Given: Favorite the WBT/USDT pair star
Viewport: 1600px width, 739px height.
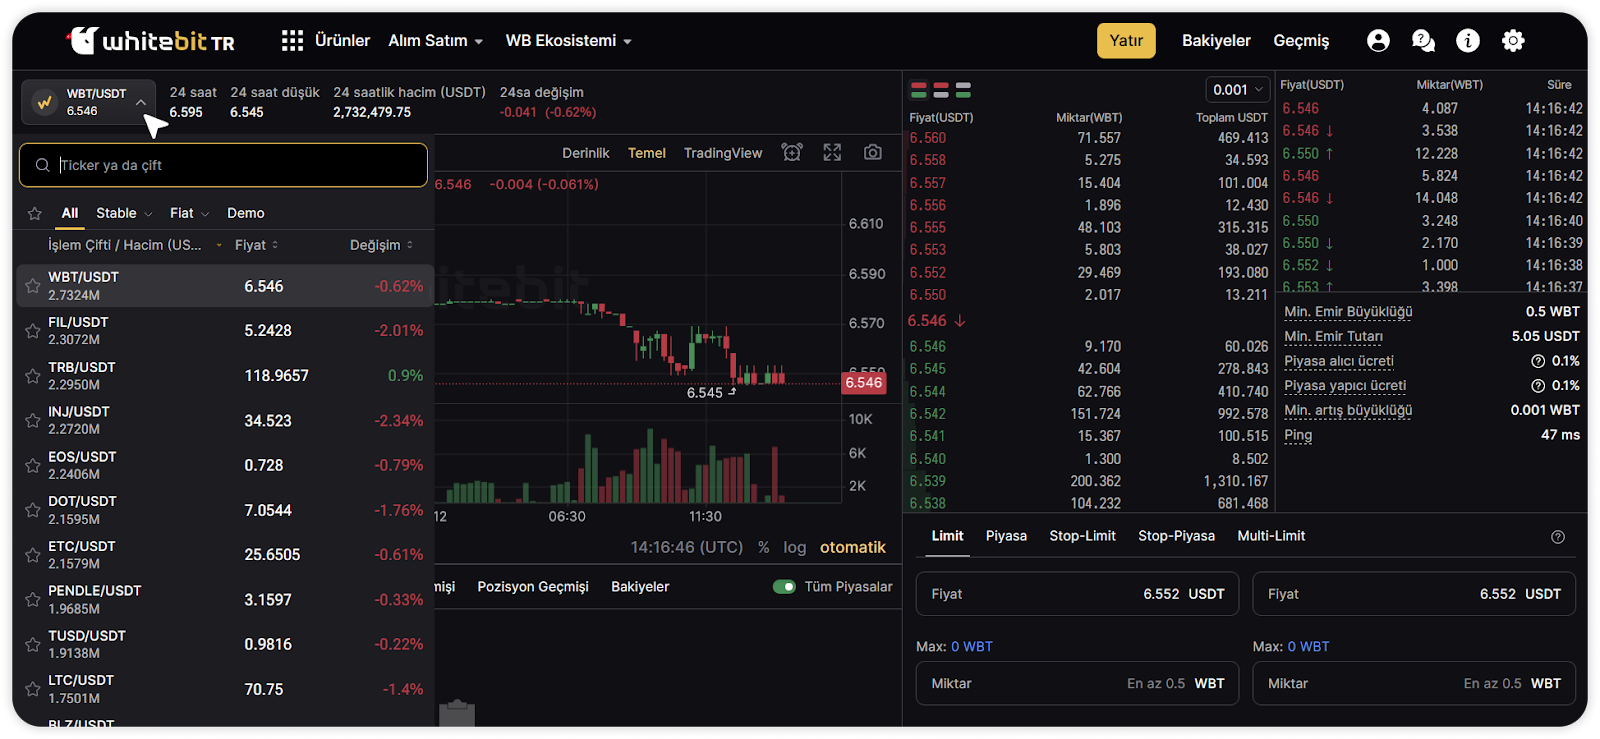Looking at the screenshot, I should coord(32,287).
